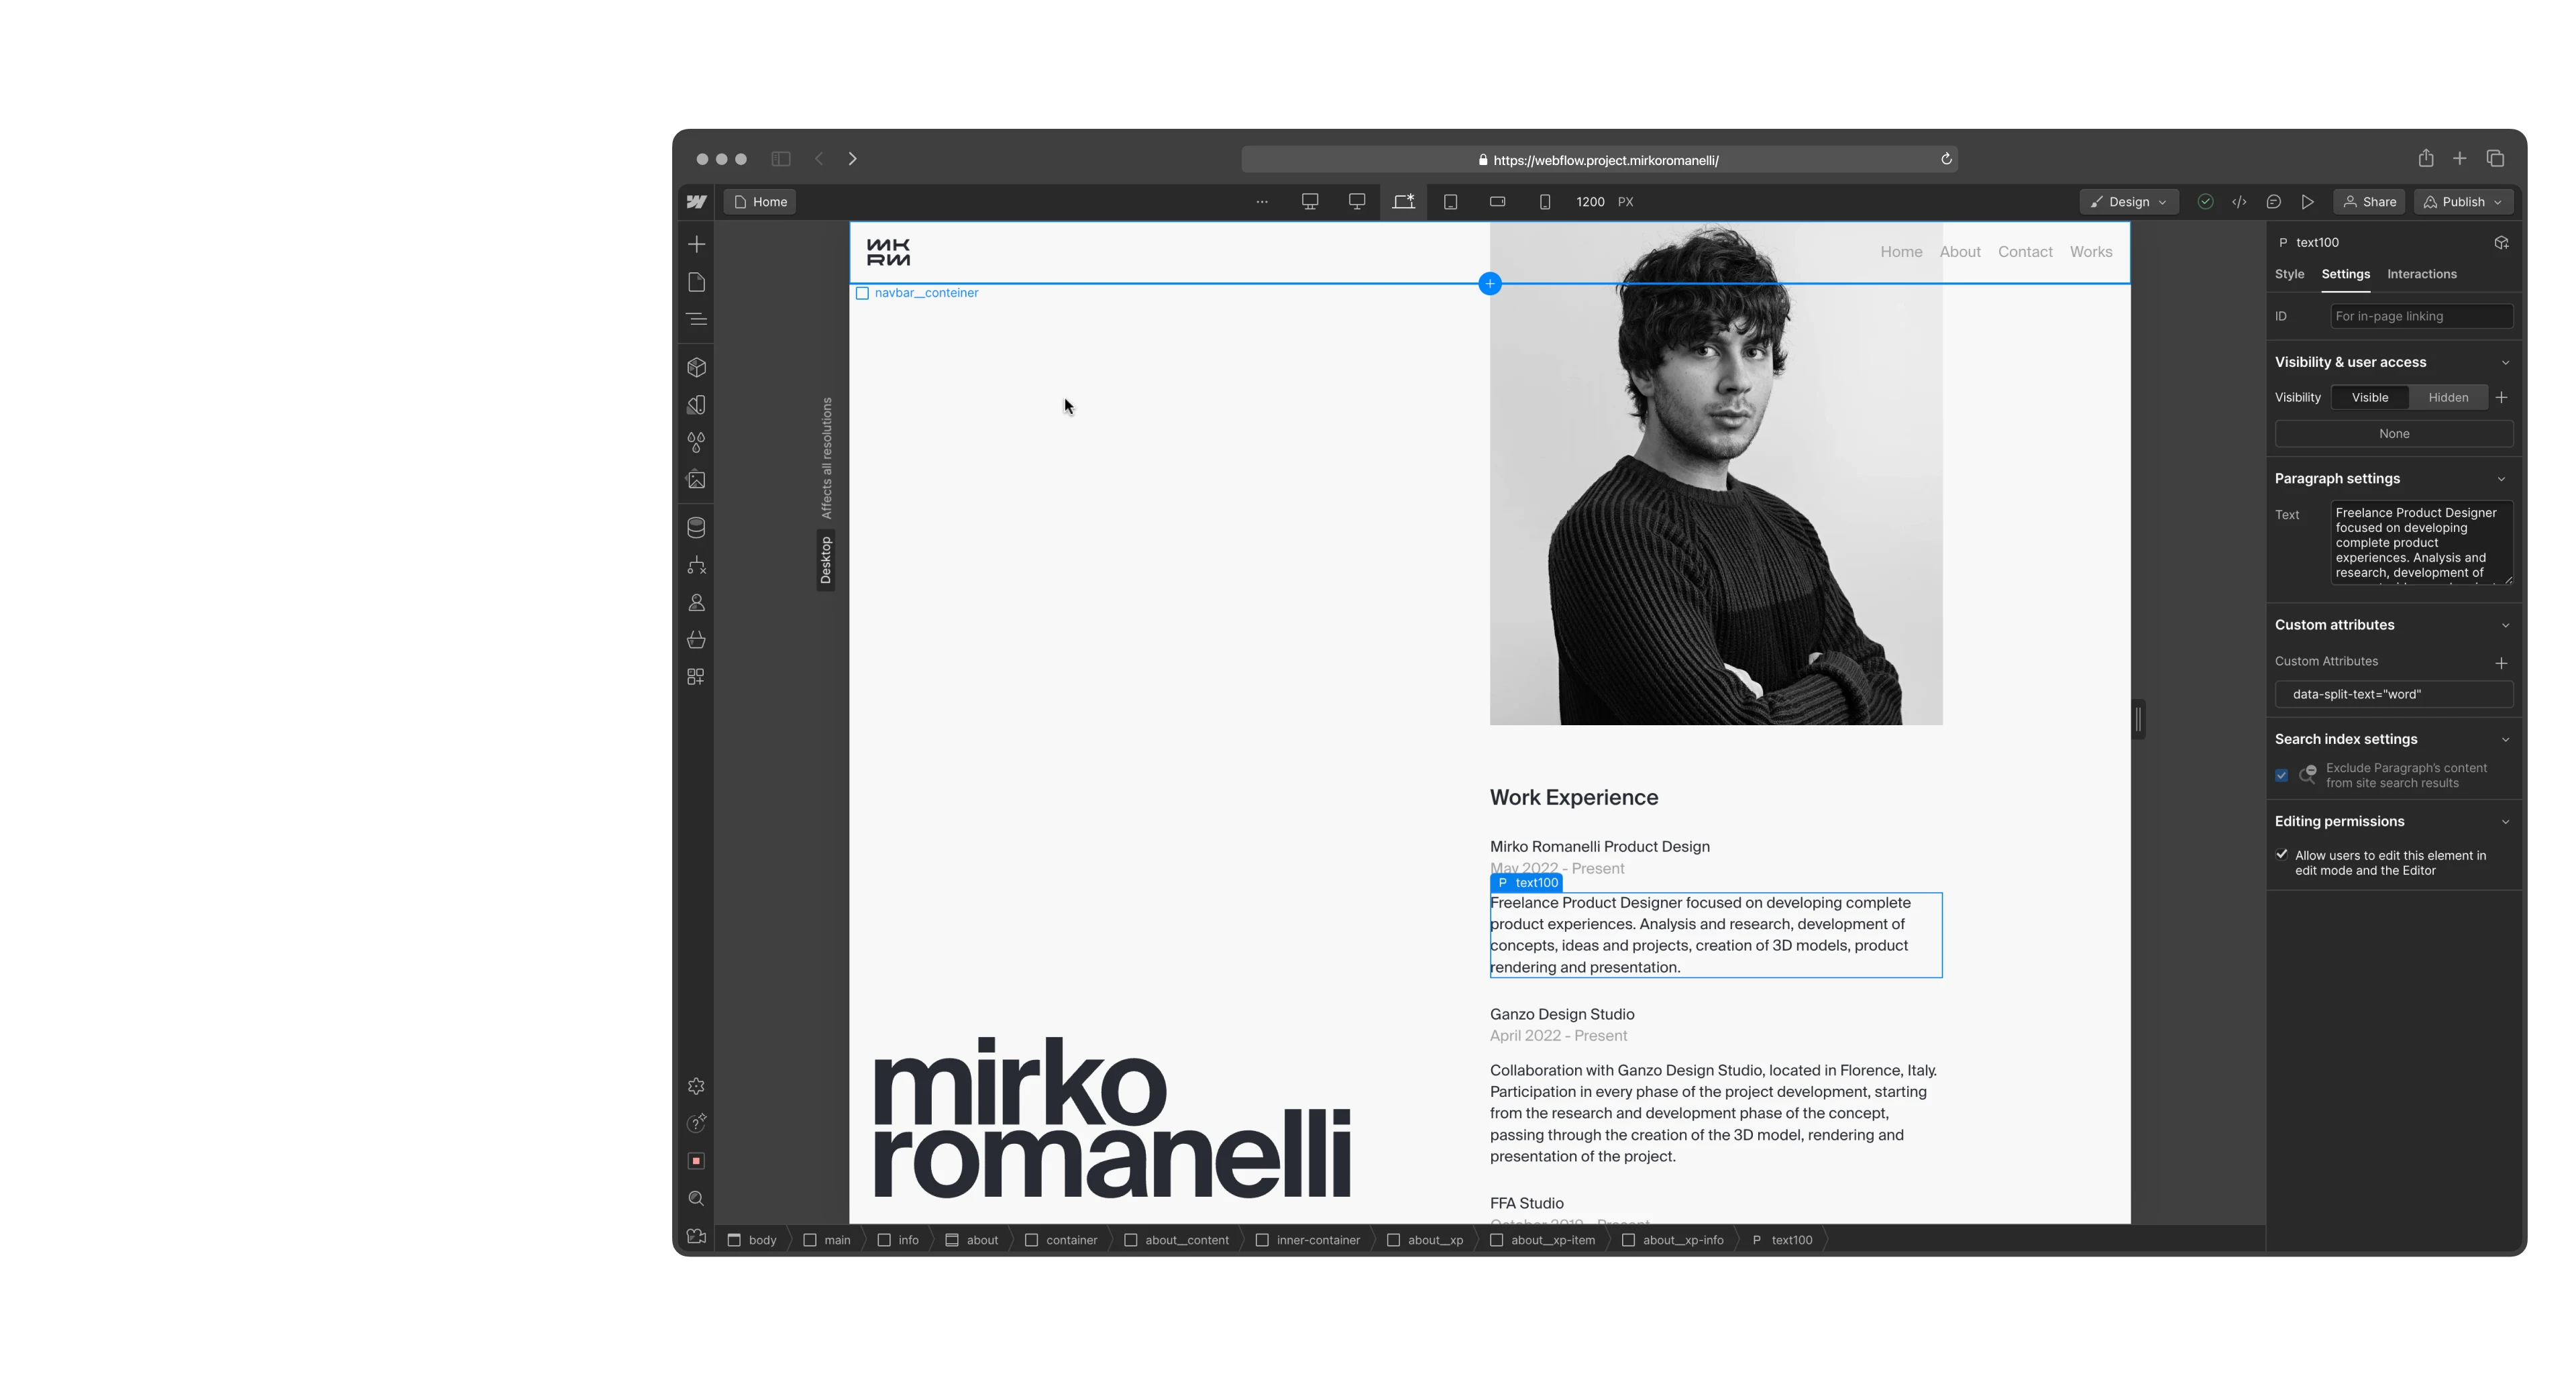The image size is (2576, 1386).
Task: Open the Navigator panel icon
Action: click(x=696, y=319)
